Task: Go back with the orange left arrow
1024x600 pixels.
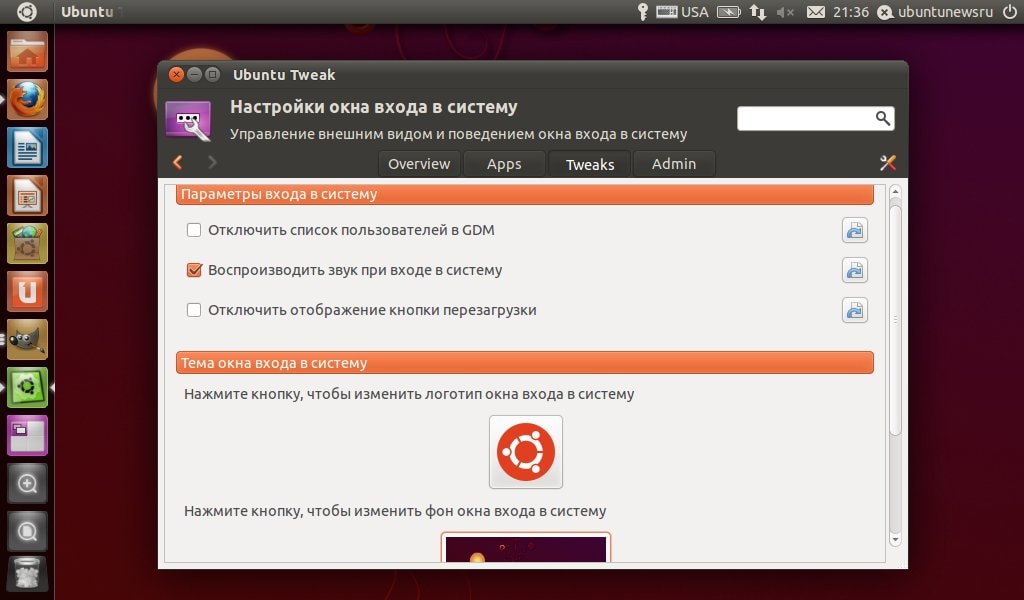Action: click(178, 162)
